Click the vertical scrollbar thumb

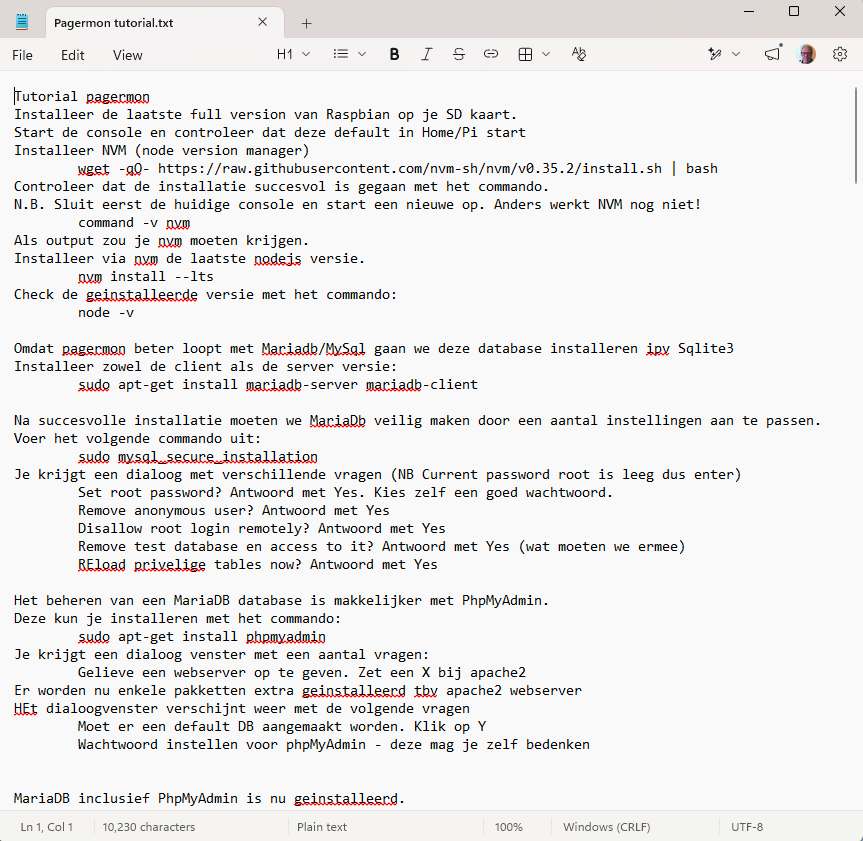click(x=856, y=135)
